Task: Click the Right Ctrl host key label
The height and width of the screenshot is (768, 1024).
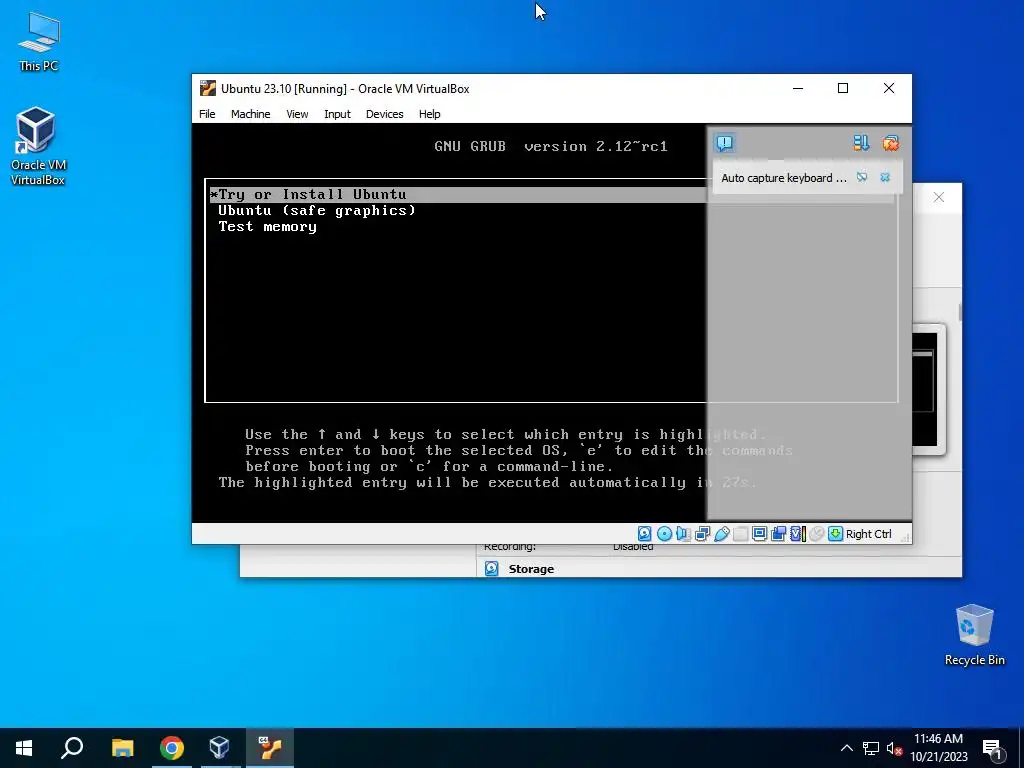Action: point(869,534)
